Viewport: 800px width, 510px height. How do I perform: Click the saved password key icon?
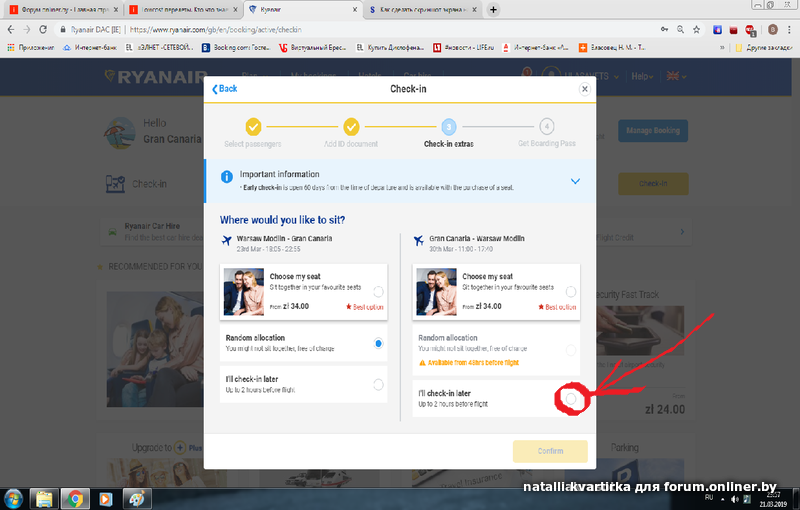664,30
